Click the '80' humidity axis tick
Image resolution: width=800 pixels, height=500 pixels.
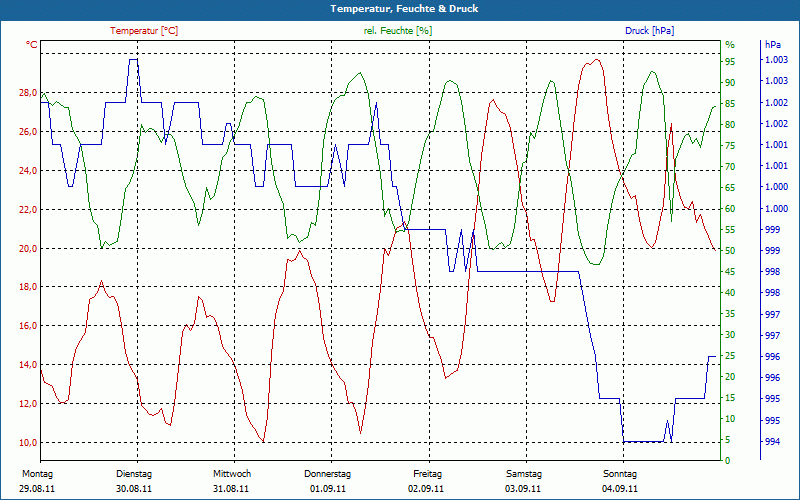point(730,124)
